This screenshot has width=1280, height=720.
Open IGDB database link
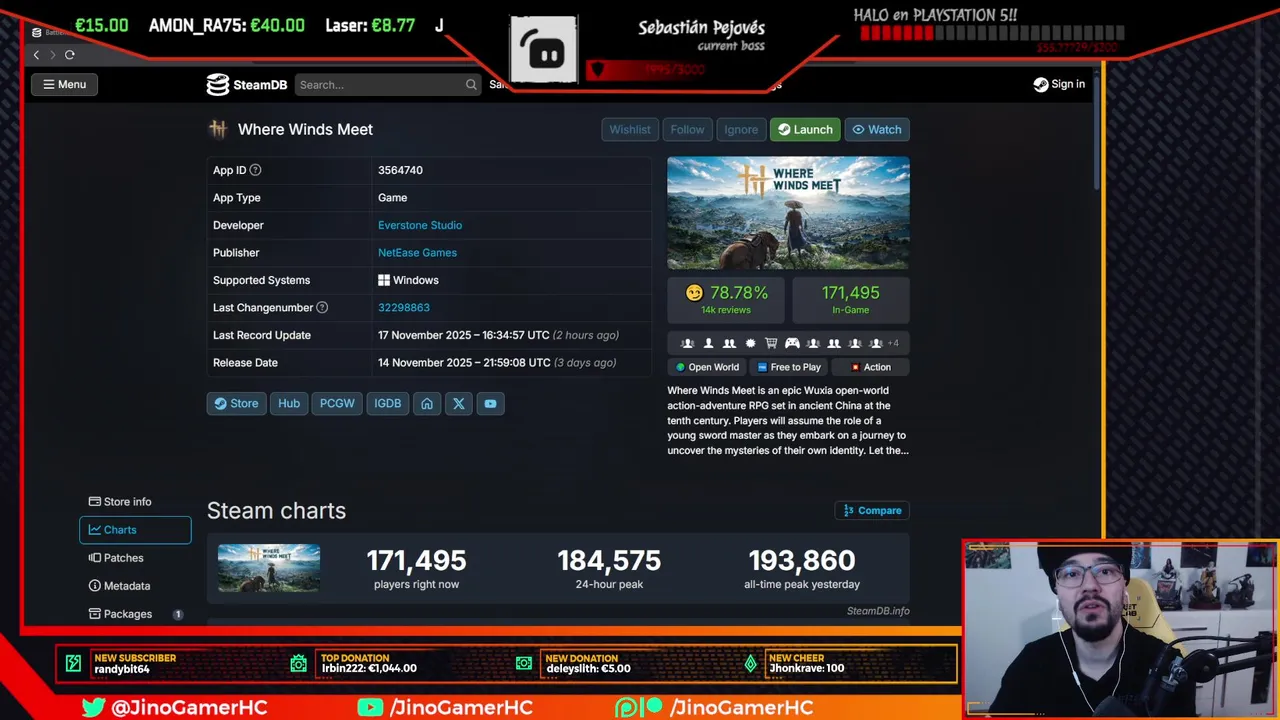coord(387,403)
